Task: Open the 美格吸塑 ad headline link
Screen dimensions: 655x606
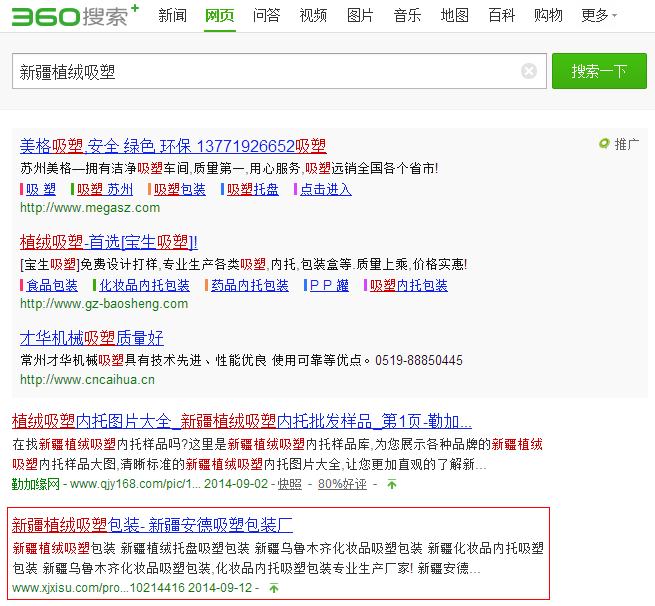Action: tap(173, 146)
